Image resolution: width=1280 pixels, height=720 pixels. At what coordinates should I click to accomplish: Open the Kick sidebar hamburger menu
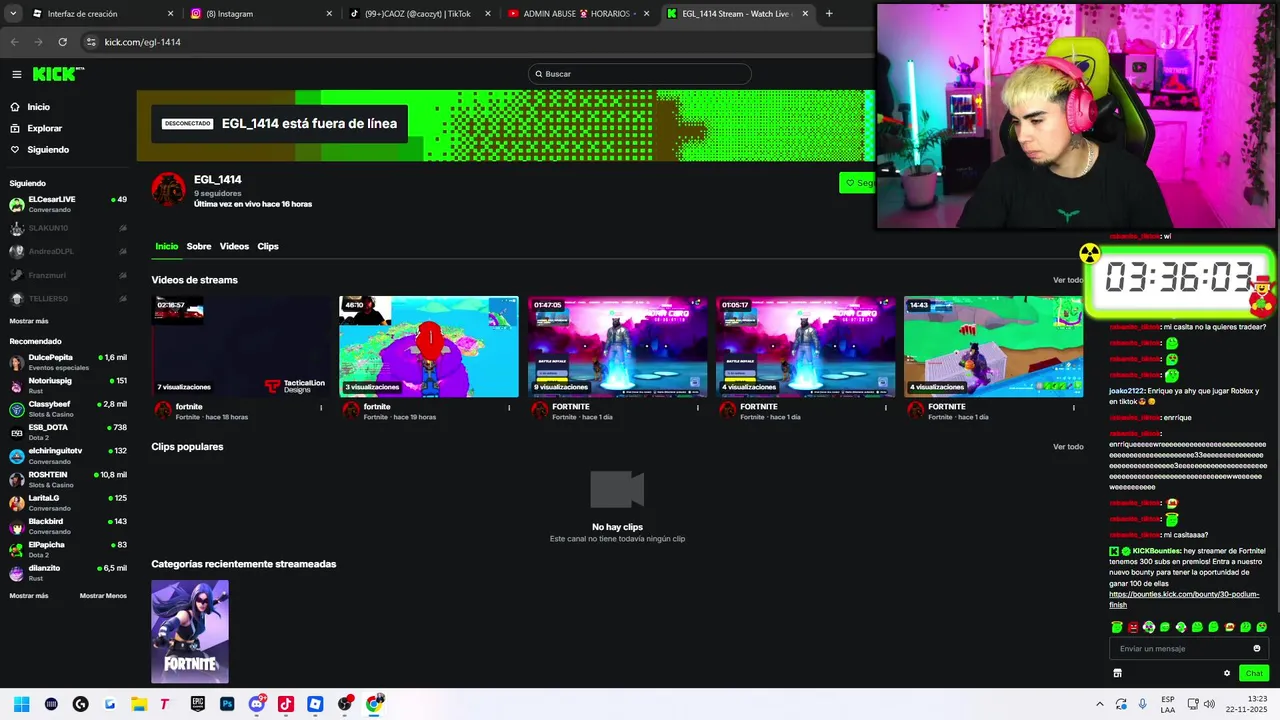coord(17,74)
